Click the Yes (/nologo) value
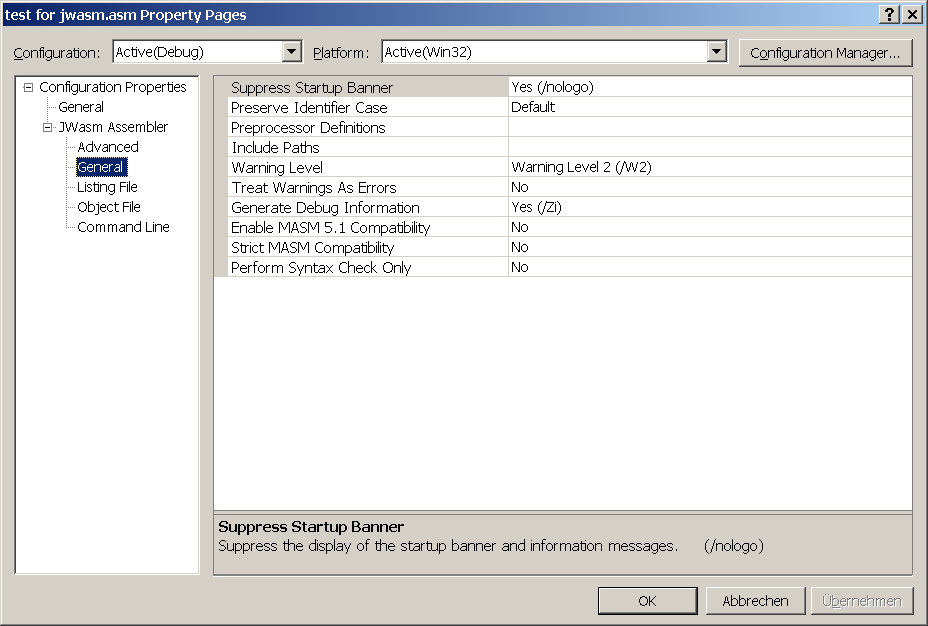928x626 pixels. click(710, 88)
